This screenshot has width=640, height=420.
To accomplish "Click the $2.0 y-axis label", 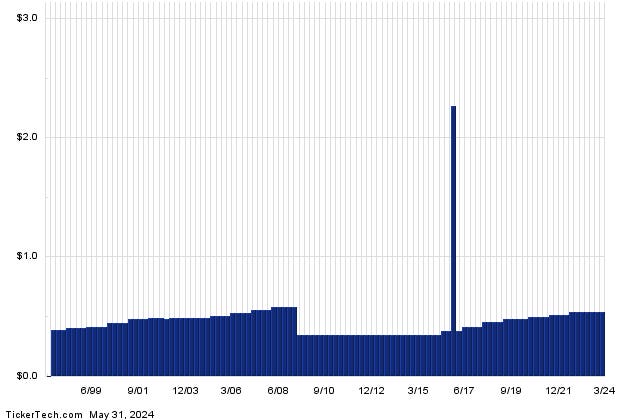I will point(27,137).
